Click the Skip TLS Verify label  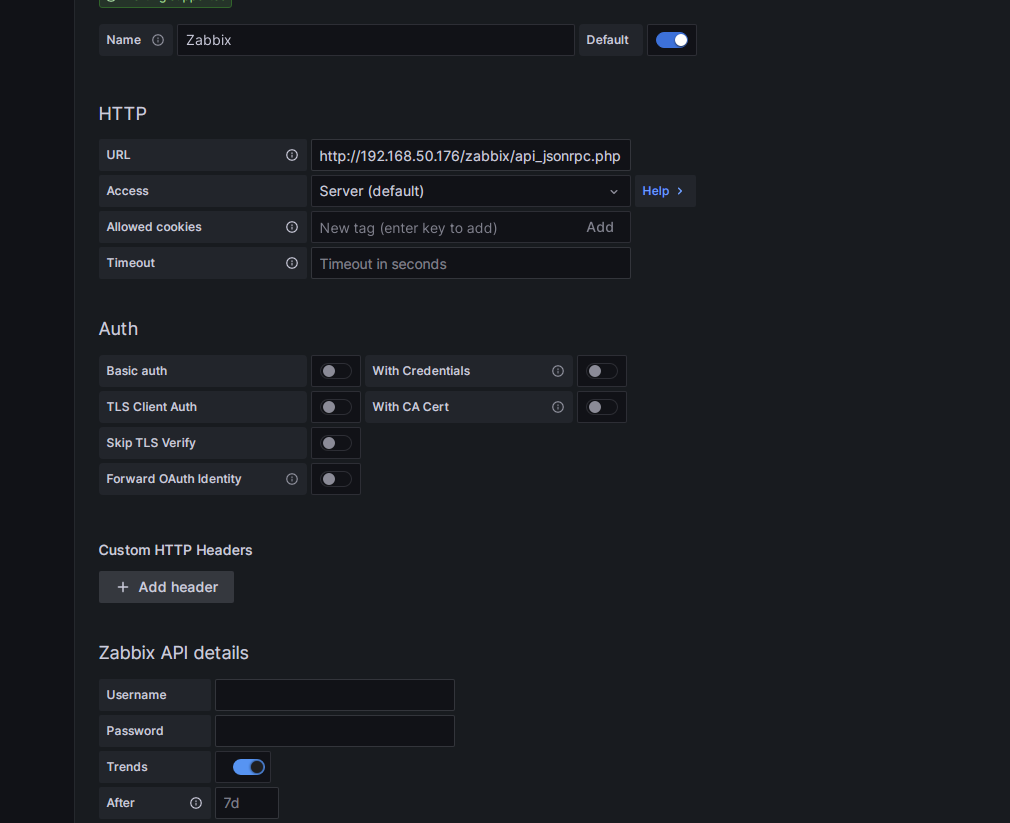point(151,443)
